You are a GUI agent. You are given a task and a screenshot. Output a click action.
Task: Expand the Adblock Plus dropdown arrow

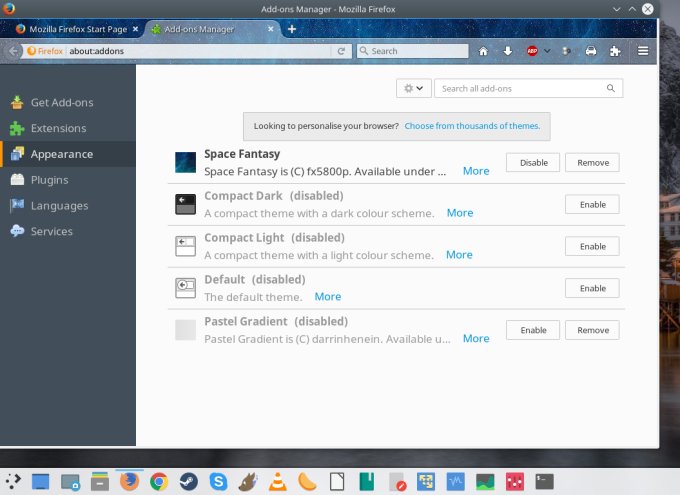pyautogui.click(x=547, y=51)
